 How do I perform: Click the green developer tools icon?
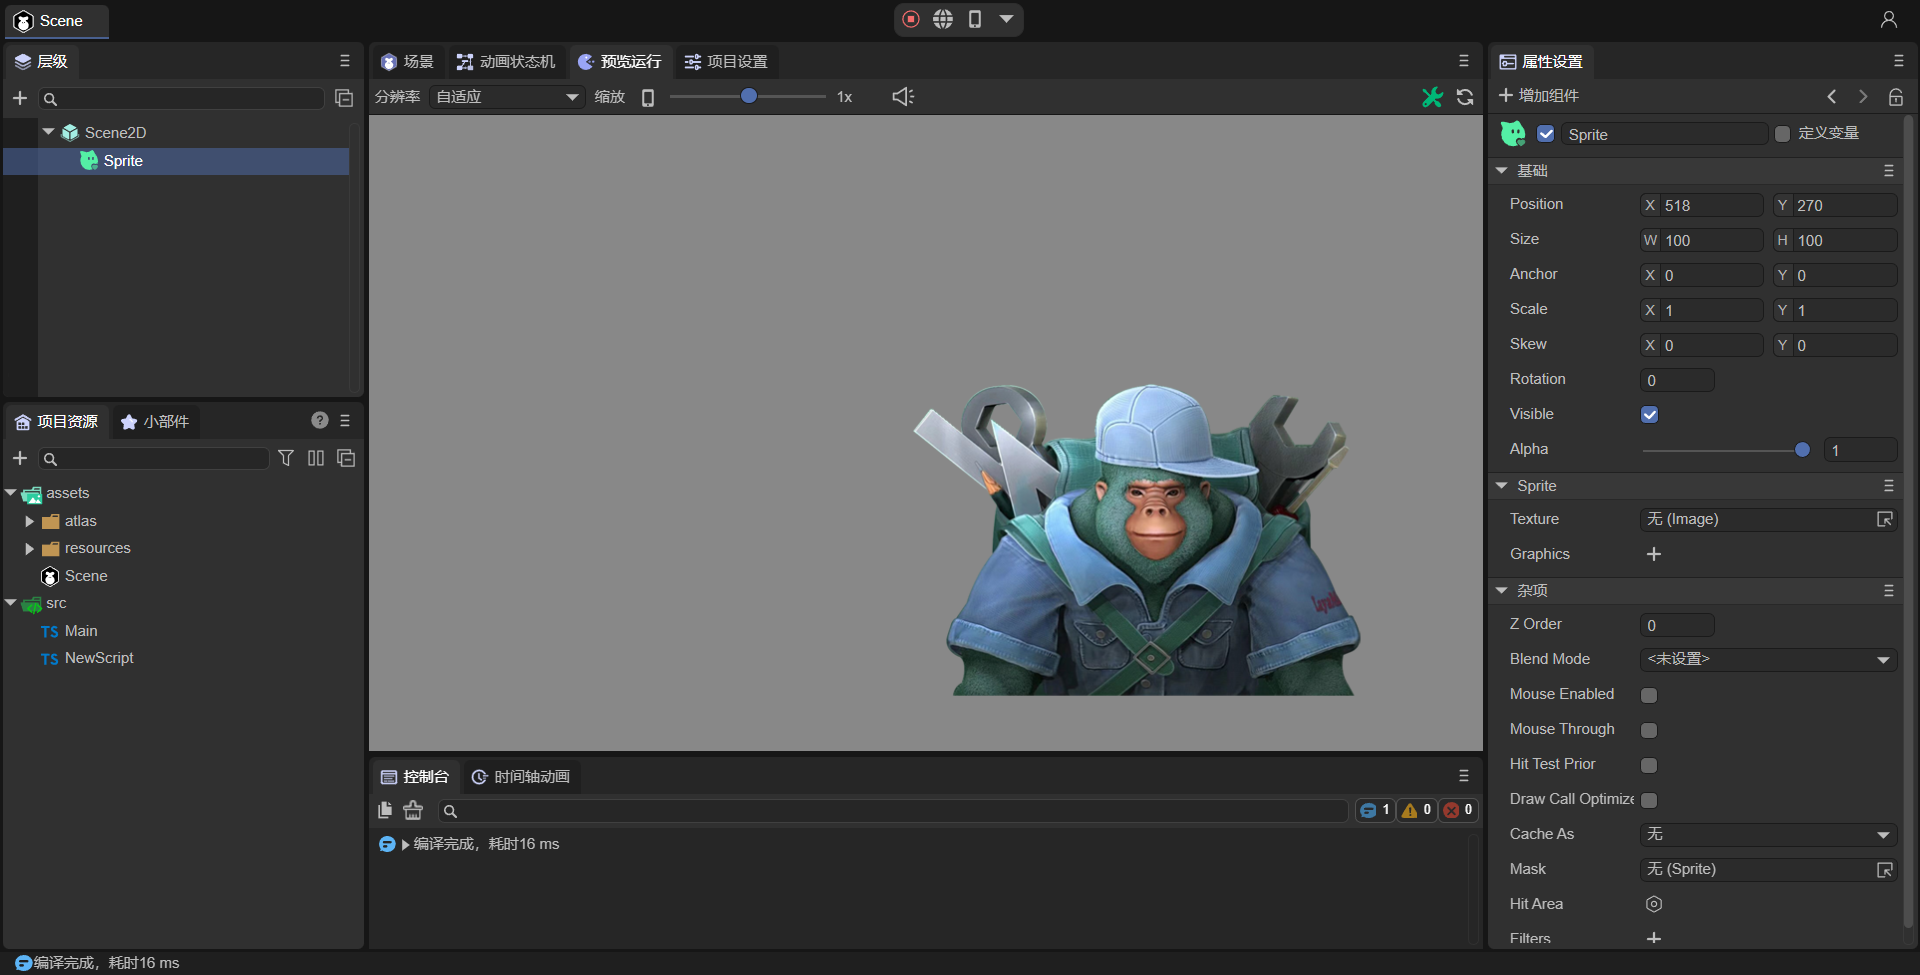pos(1432,97)
